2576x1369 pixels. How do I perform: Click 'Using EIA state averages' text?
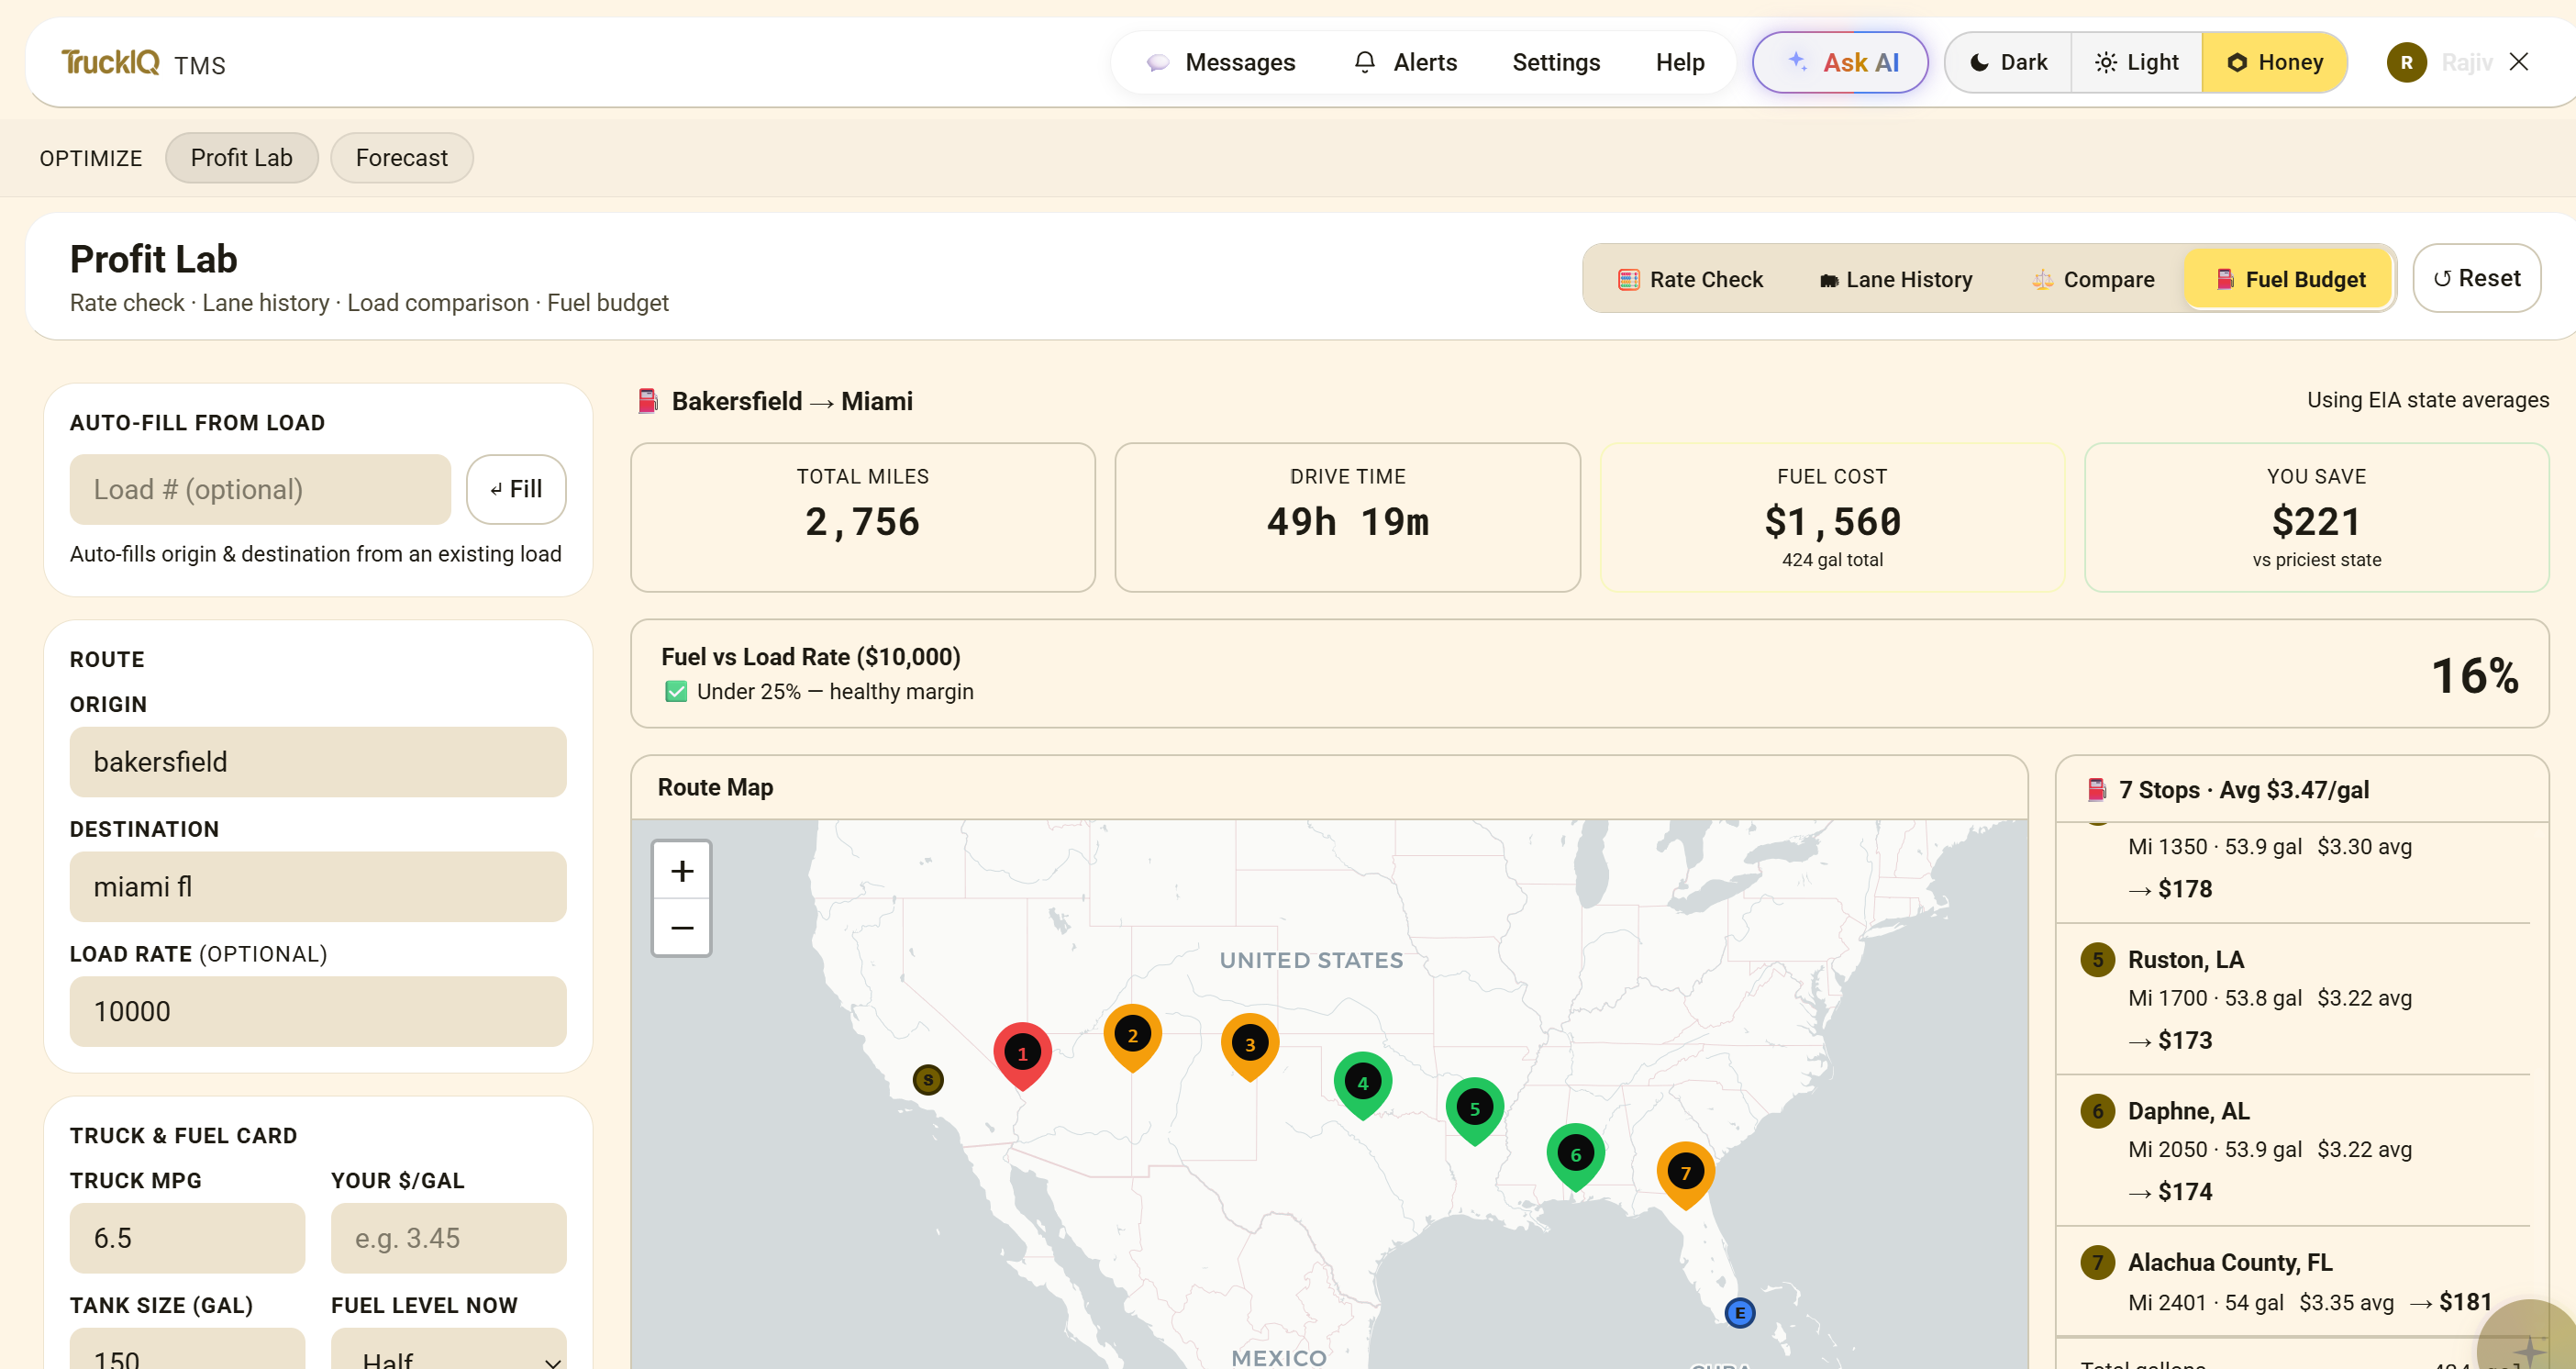(x=2427, y=400)
